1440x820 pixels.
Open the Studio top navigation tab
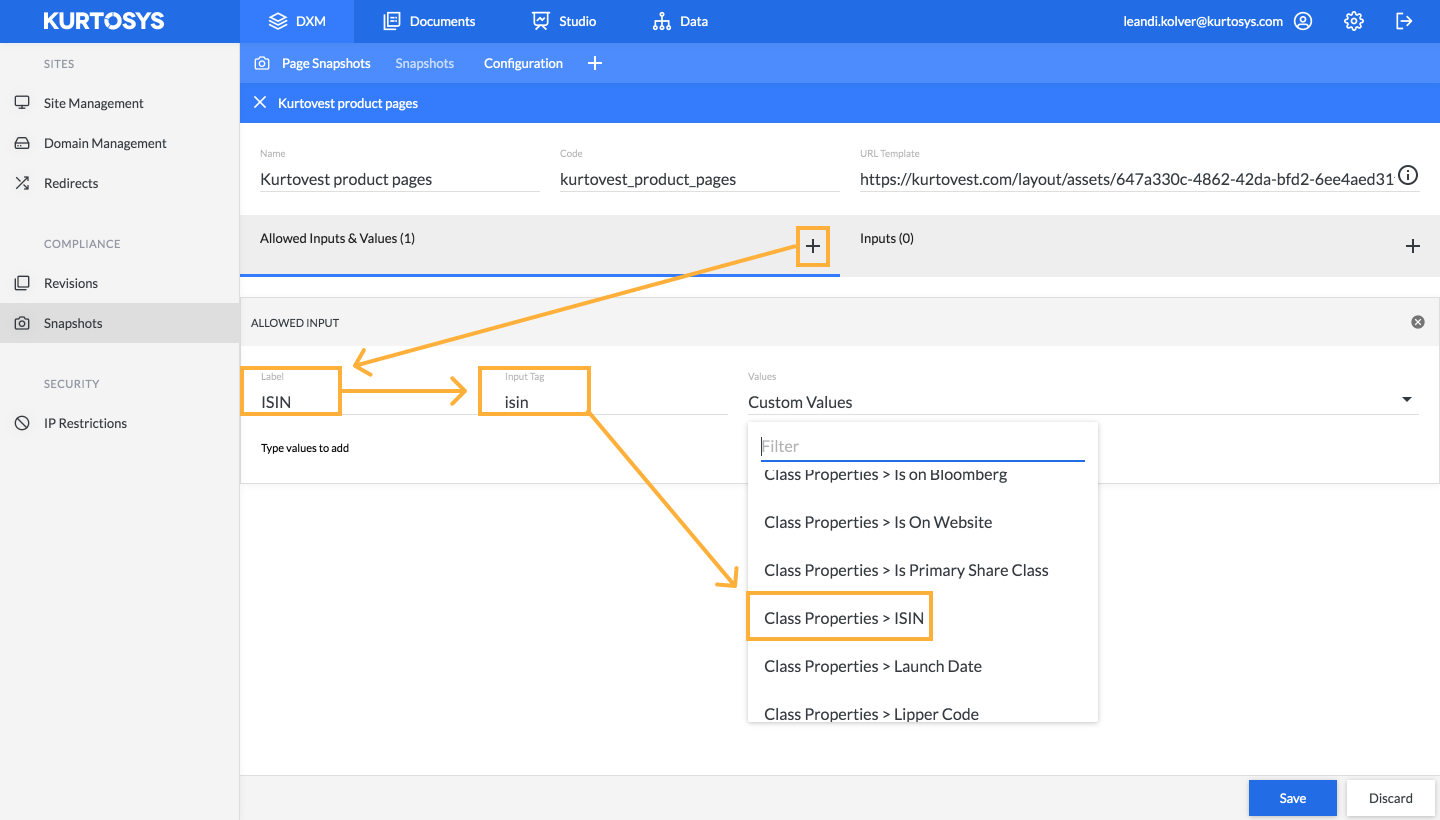pos(564,21)
